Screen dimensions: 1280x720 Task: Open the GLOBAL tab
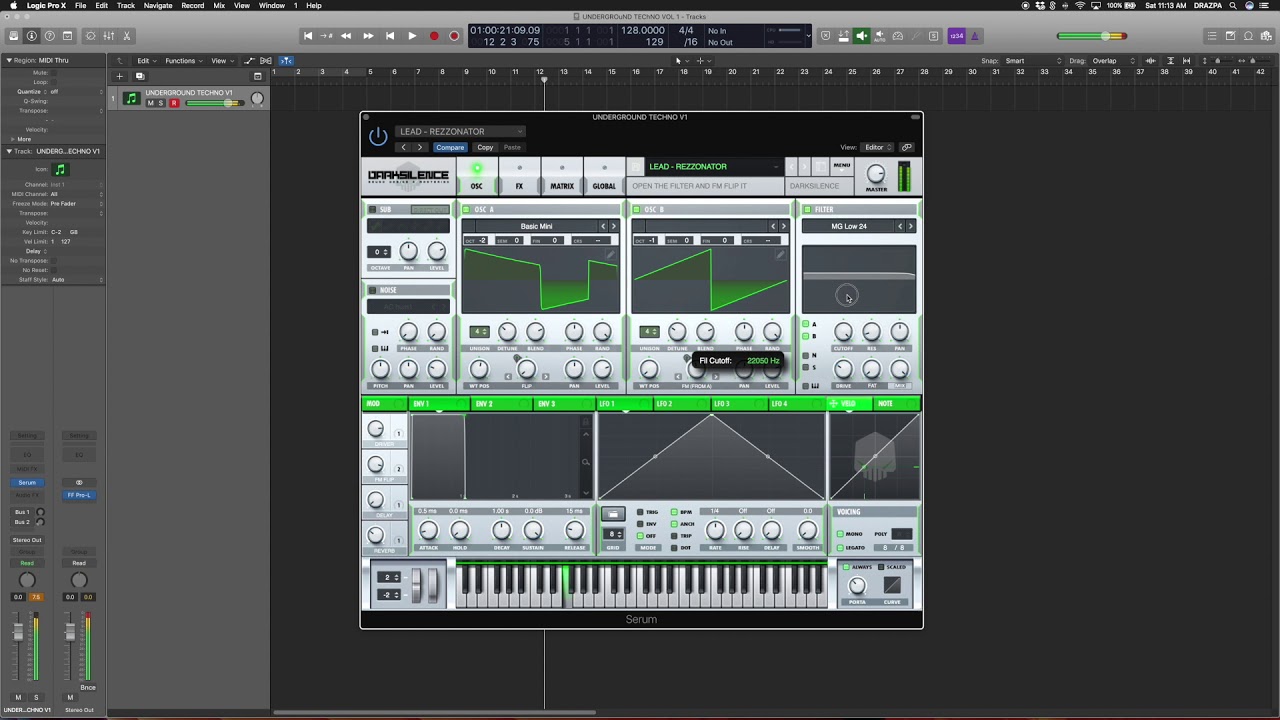pyautogui.click(x=604, y=178)
